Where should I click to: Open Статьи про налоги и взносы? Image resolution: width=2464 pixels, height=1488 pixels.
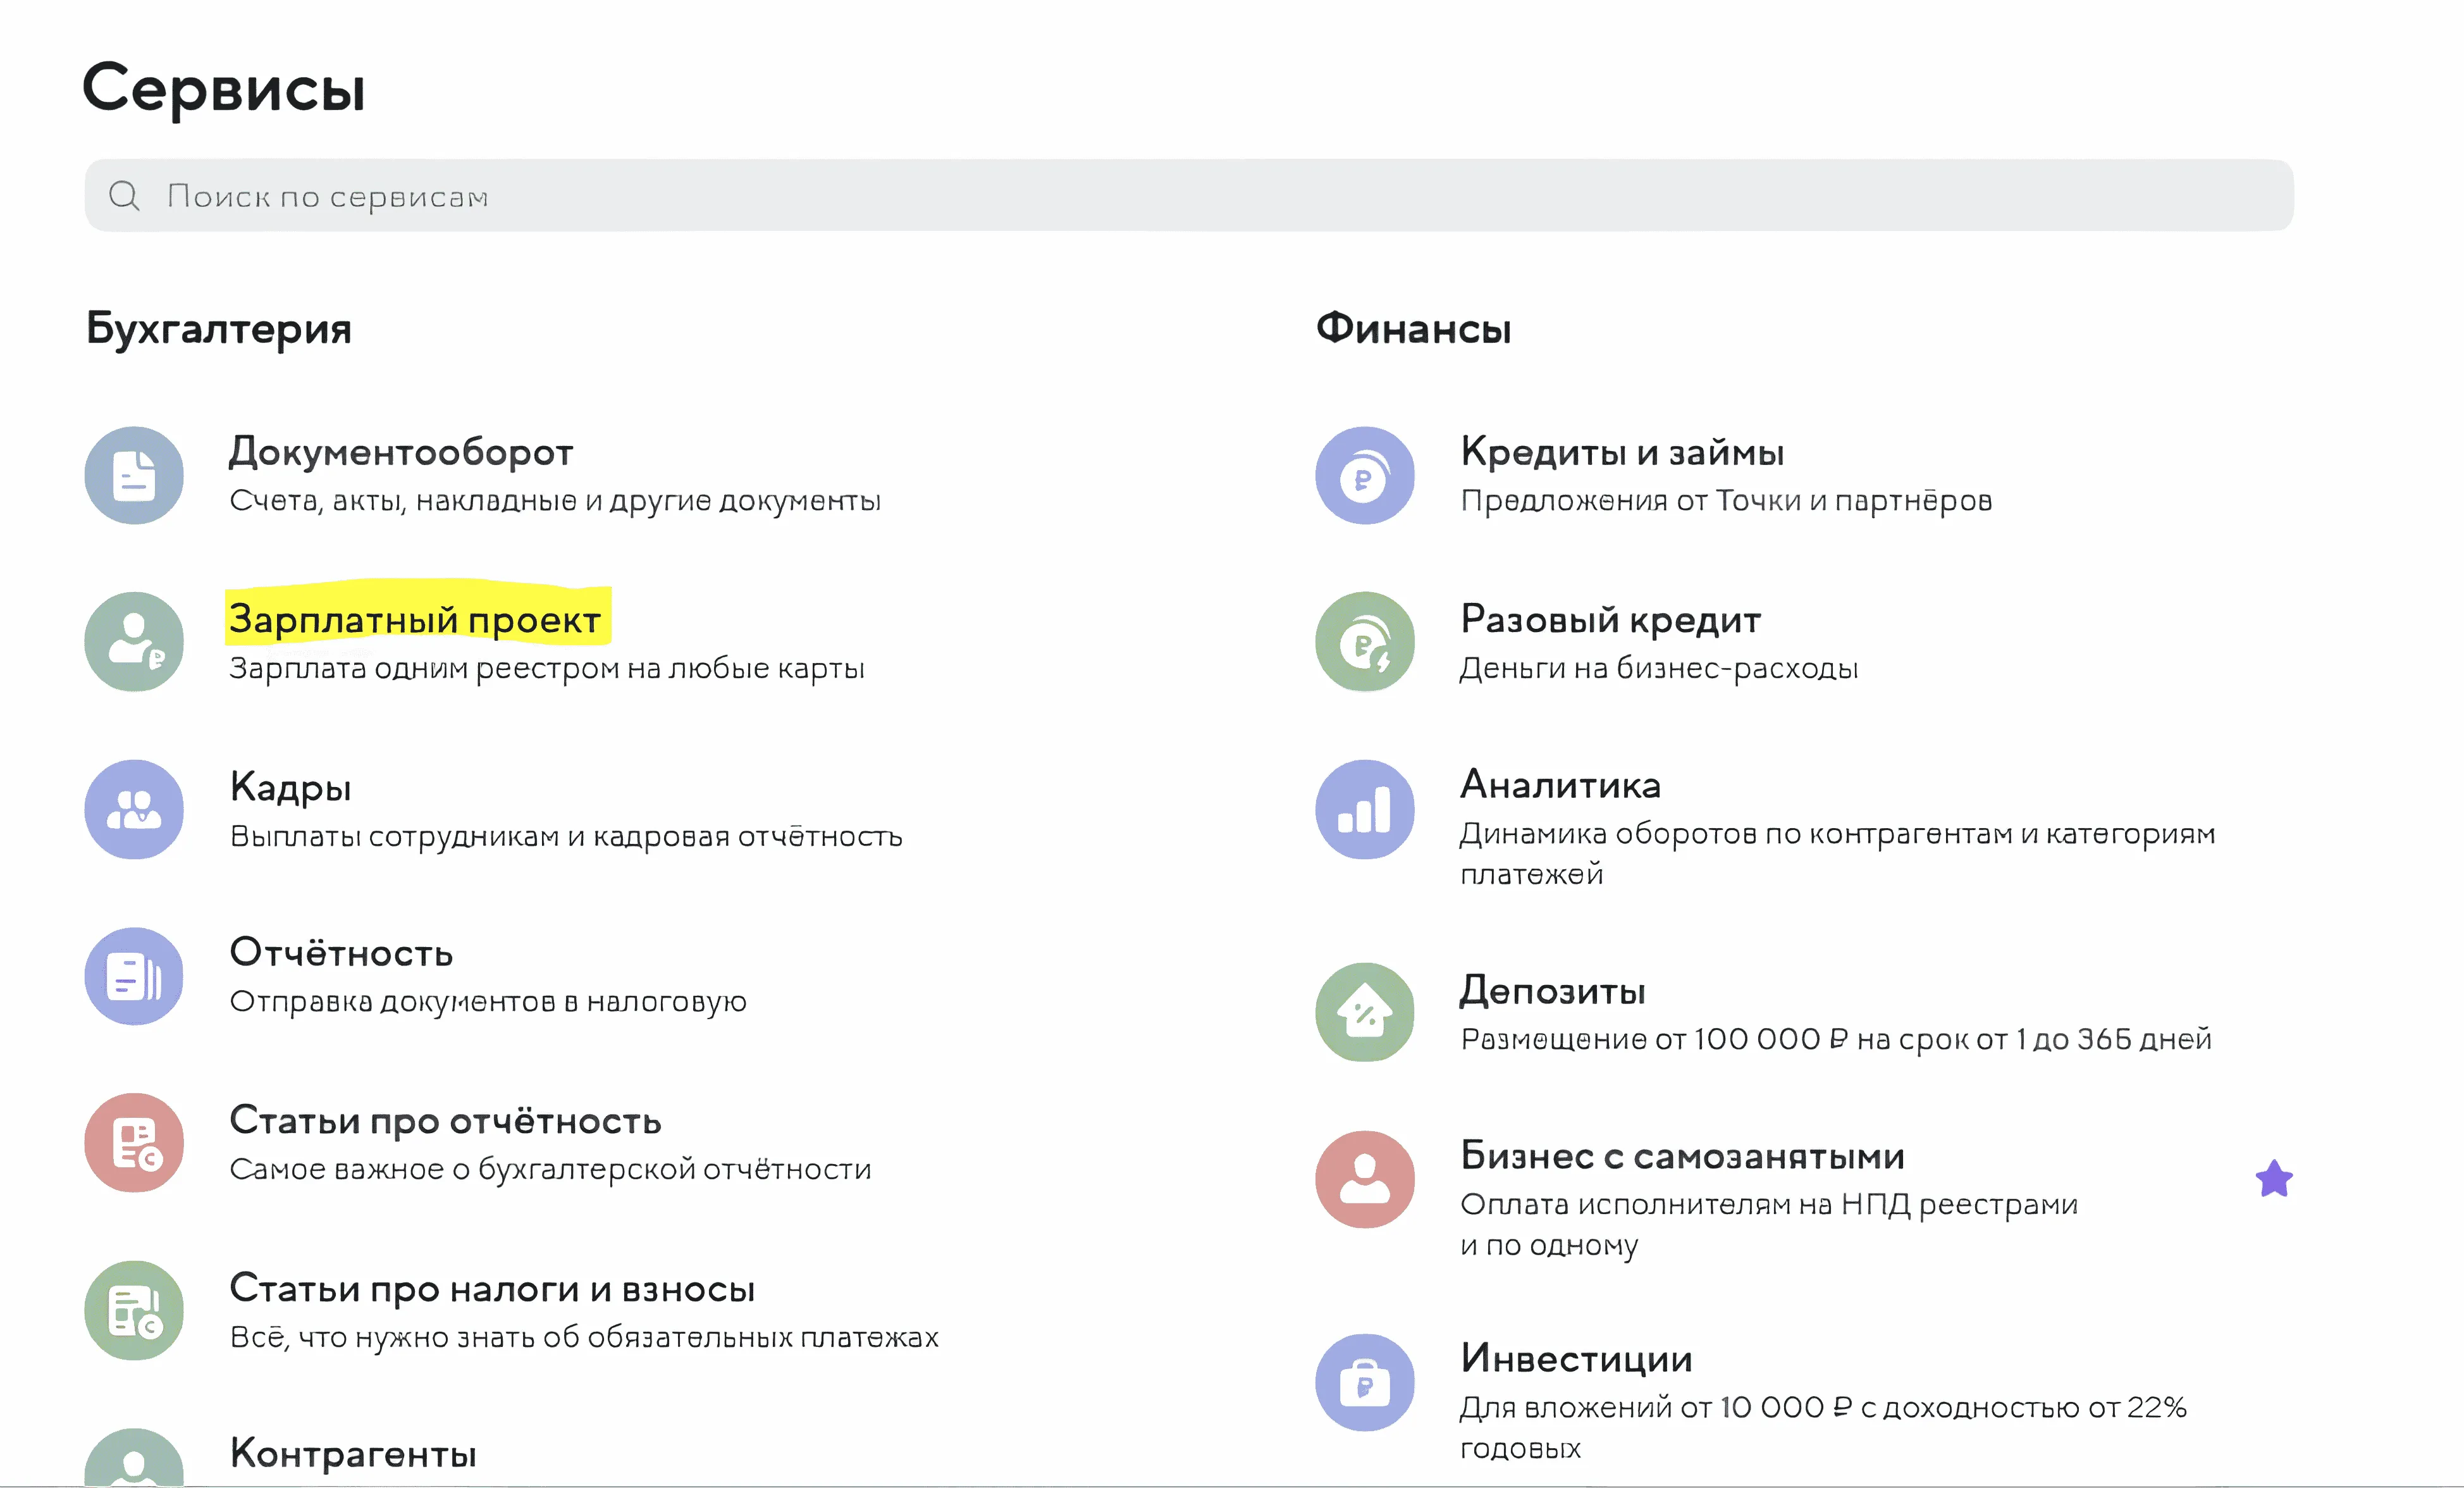(492, 1289)
